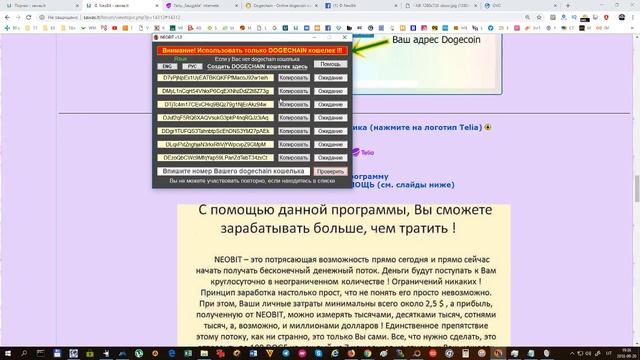
Task: Open Firefox from the taskbar
Action: point(351,353)
